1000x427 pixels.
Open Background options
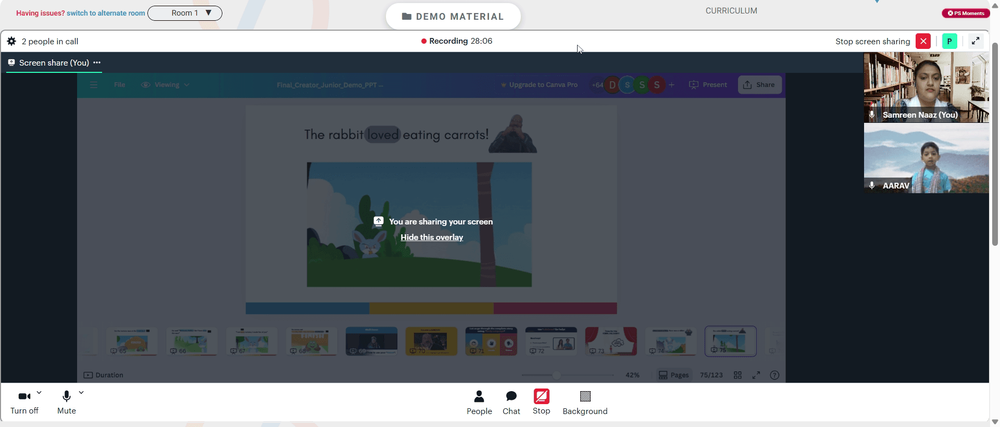(585, 403)
